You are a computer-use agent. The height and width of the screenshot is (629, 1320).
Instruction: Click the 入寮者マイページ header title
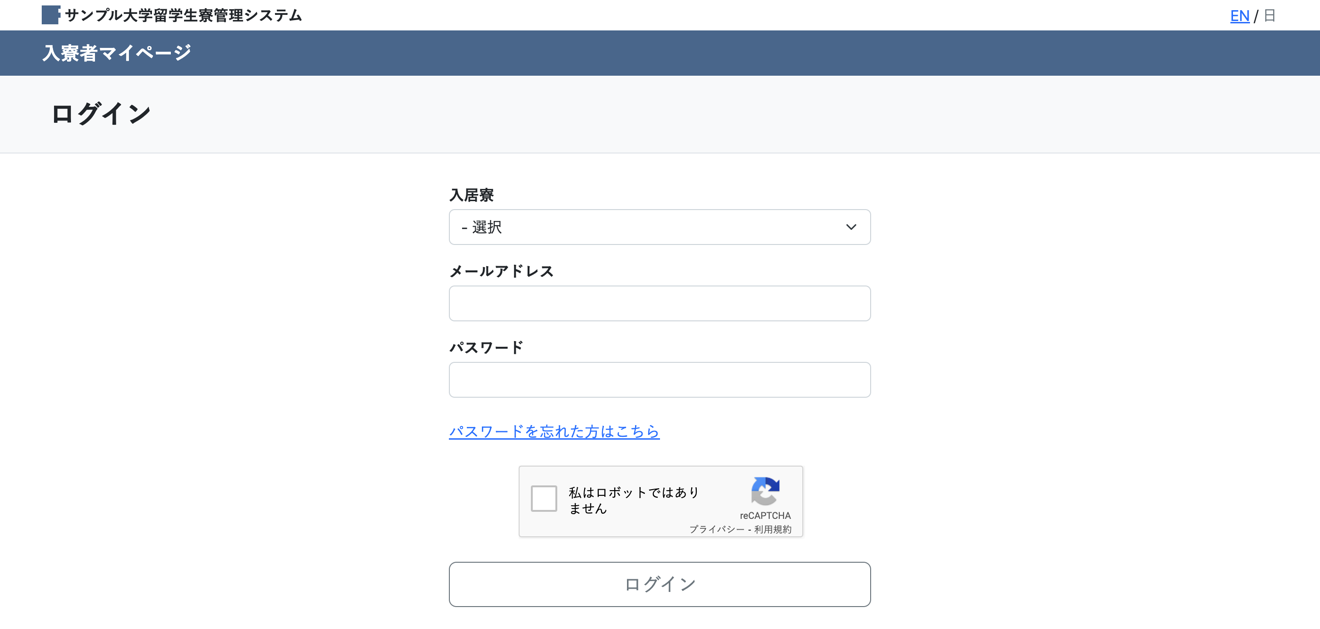pyautogui.click(x=117, y=53)
